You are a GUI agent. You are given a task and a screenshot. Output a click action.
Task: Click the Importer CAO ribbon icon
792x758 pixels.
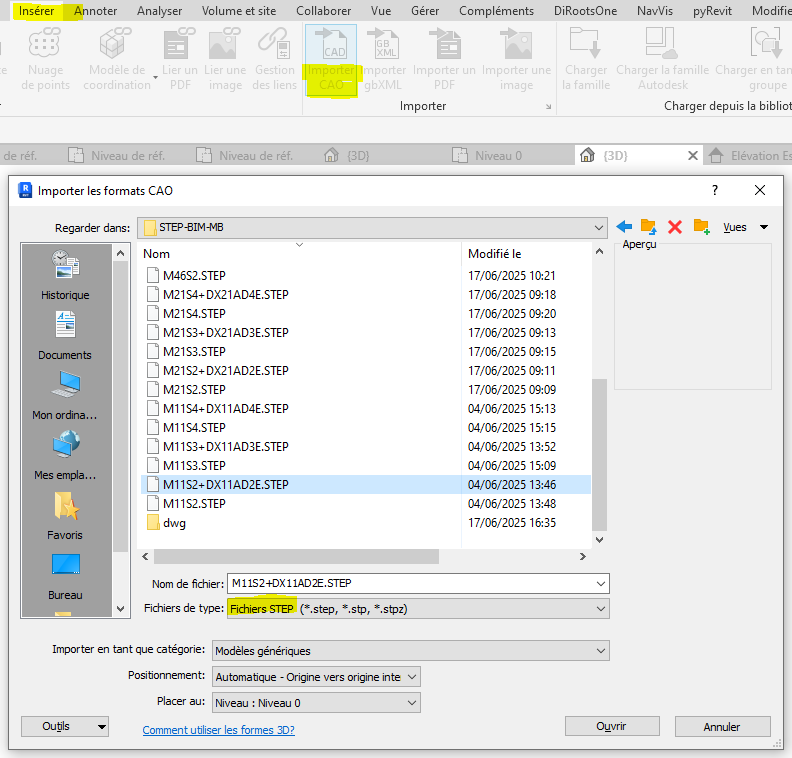coord(330,58)
